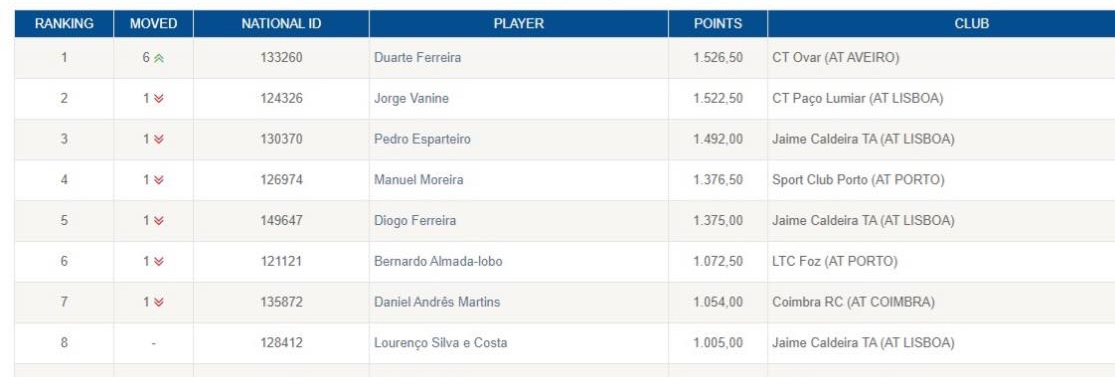Open club CT Ovar (AT AVEIRO)
Screen dimensions: 1115x377
click(x=836, y=58)
